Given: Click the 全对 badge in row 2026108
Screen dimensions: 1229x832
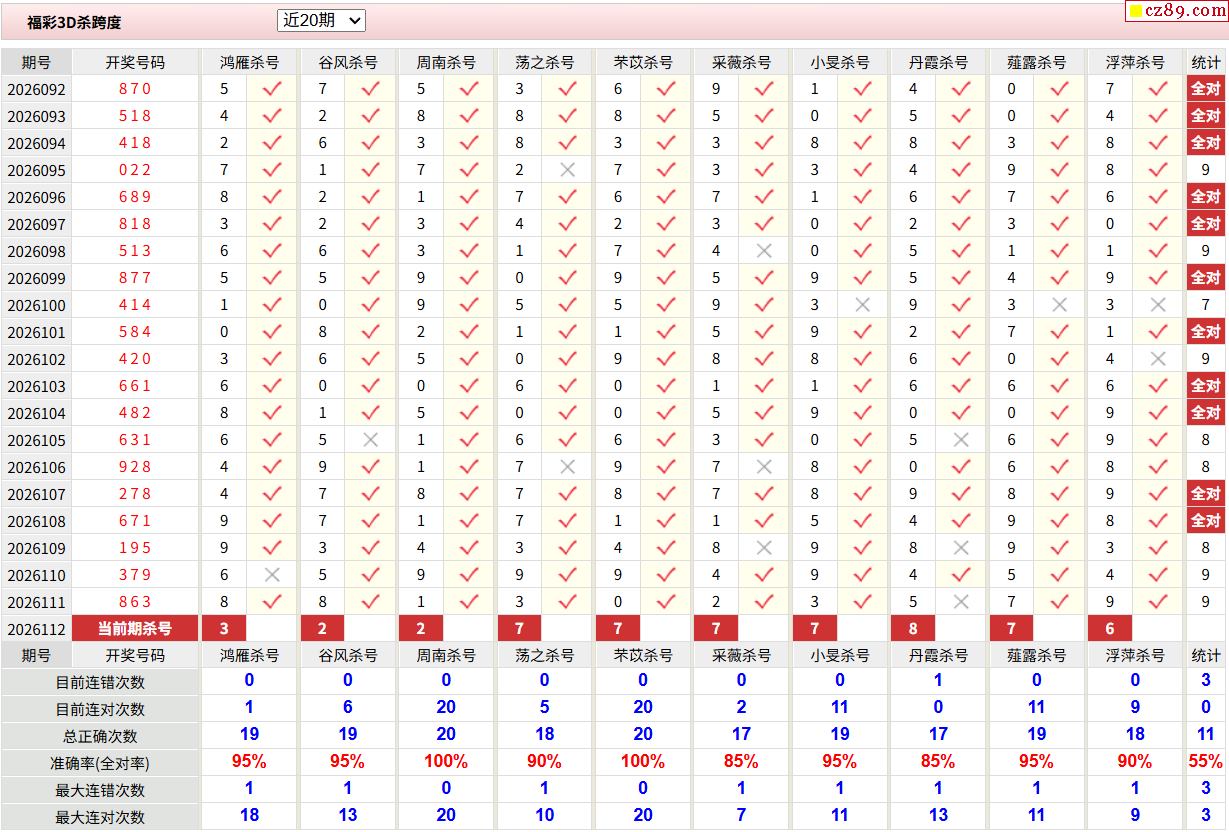Looking at the screenshot, I should click(1206, 521).
